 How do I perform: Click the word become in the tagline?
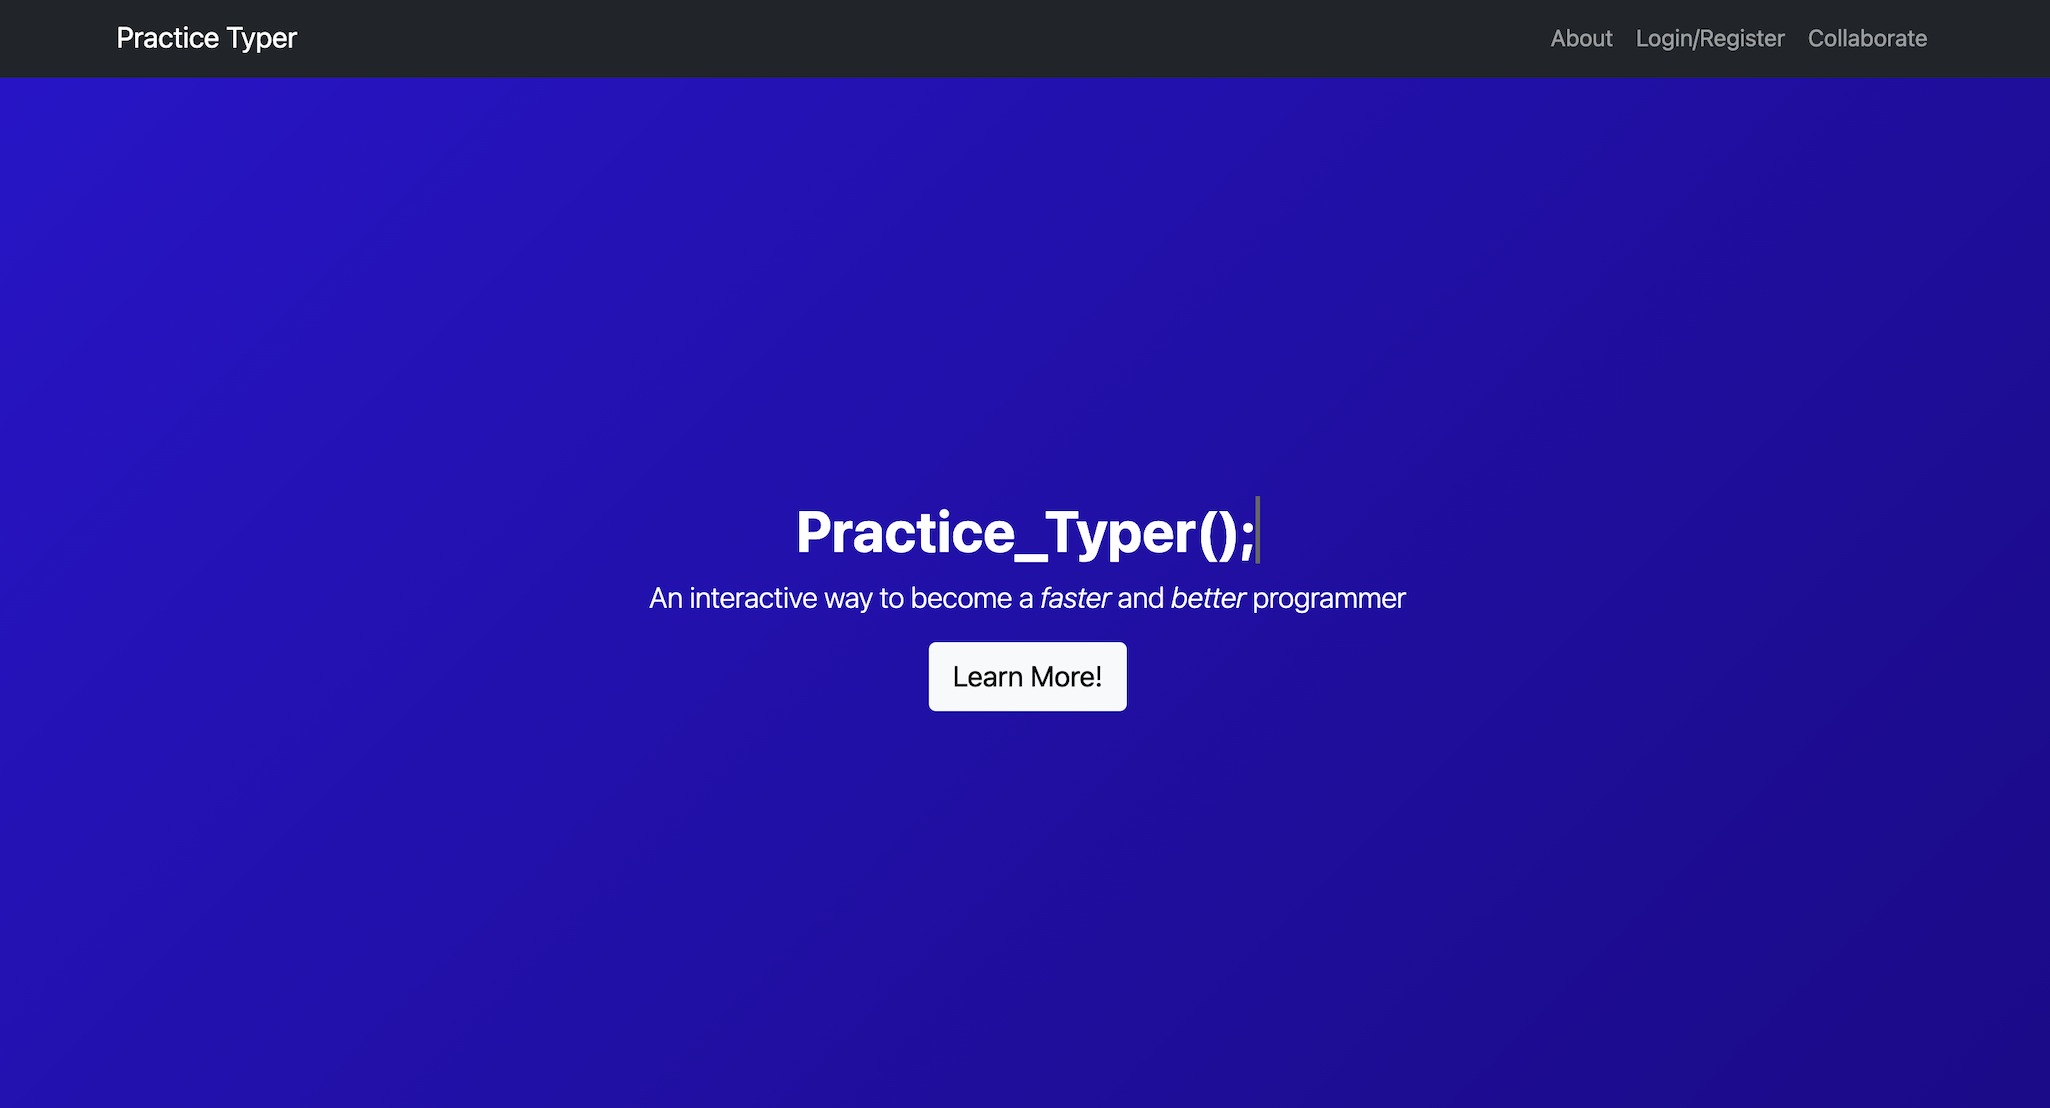(x=961, y=598)
